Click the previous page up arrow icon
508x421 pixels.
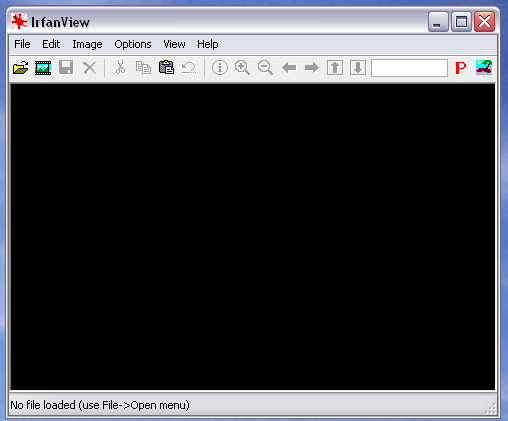(335, 68)
